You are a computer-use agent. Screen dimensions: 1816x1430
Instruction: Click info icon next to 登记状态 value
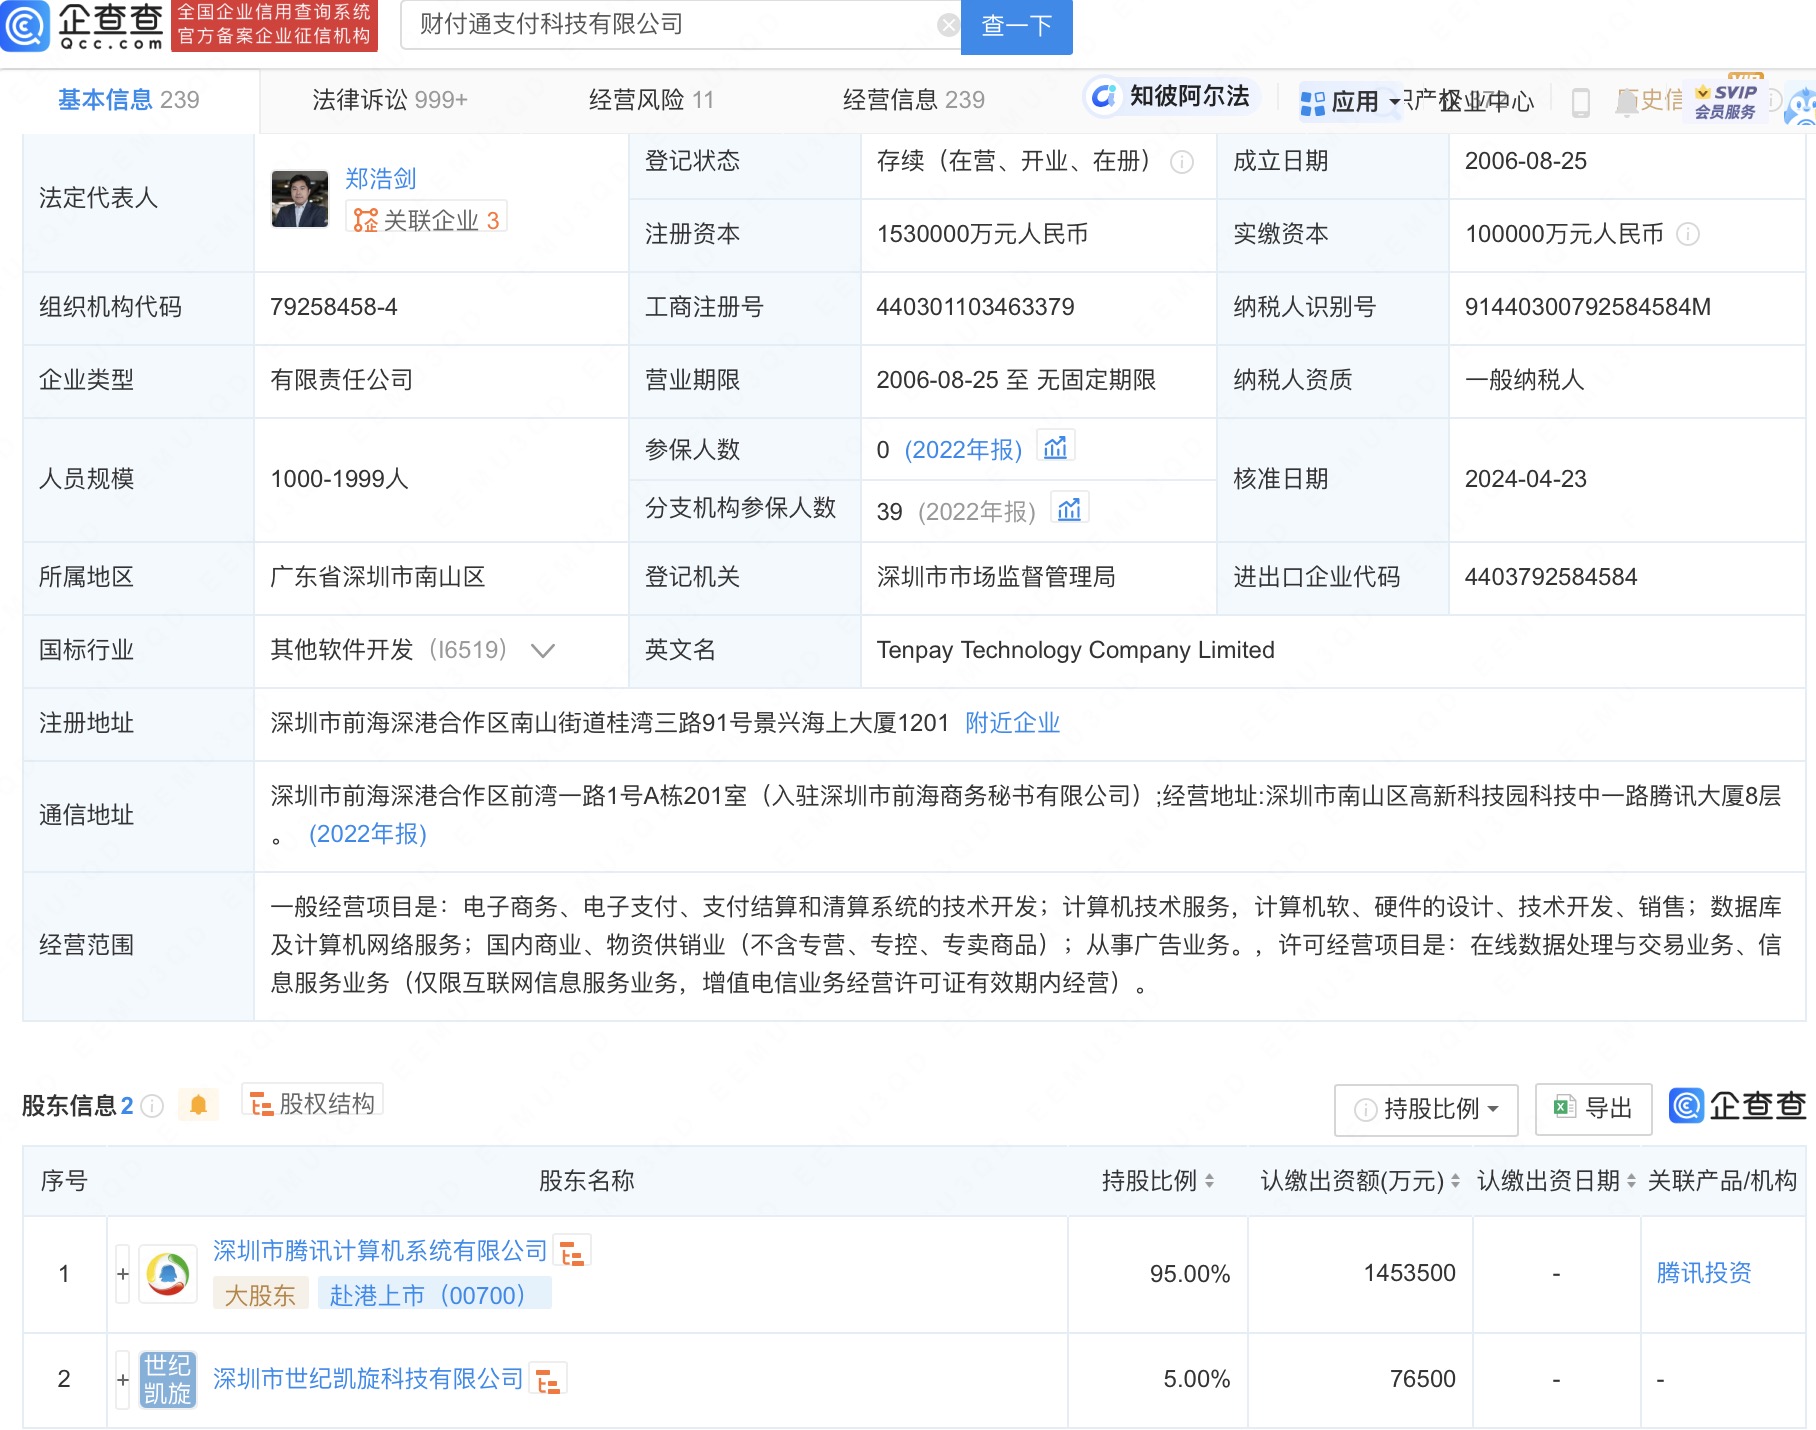[1182, 162]
